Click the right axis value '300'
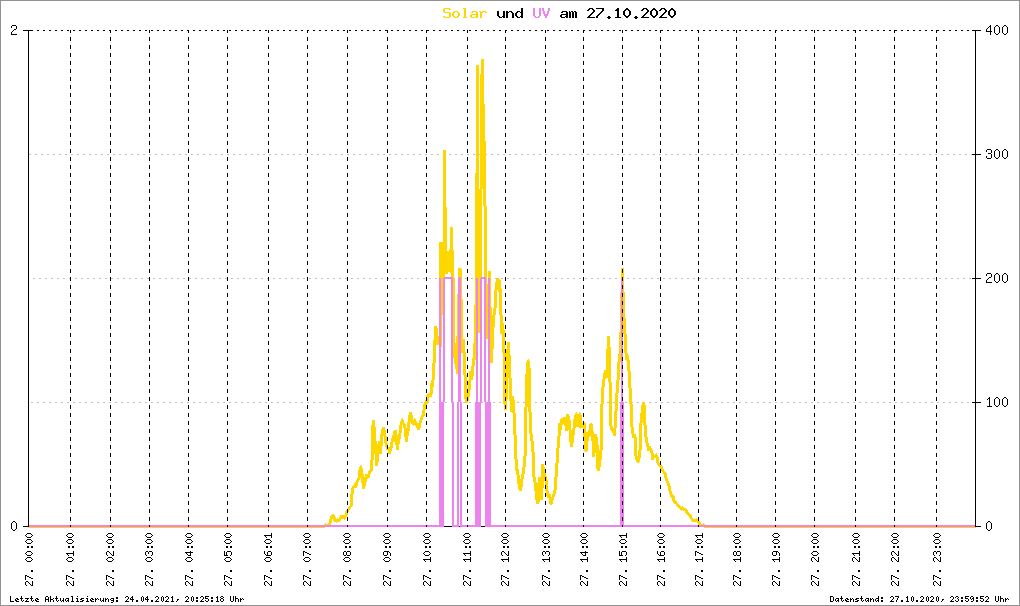Image resolution: width=1020 pixels, height=606 pixels. tap(997, 154)
